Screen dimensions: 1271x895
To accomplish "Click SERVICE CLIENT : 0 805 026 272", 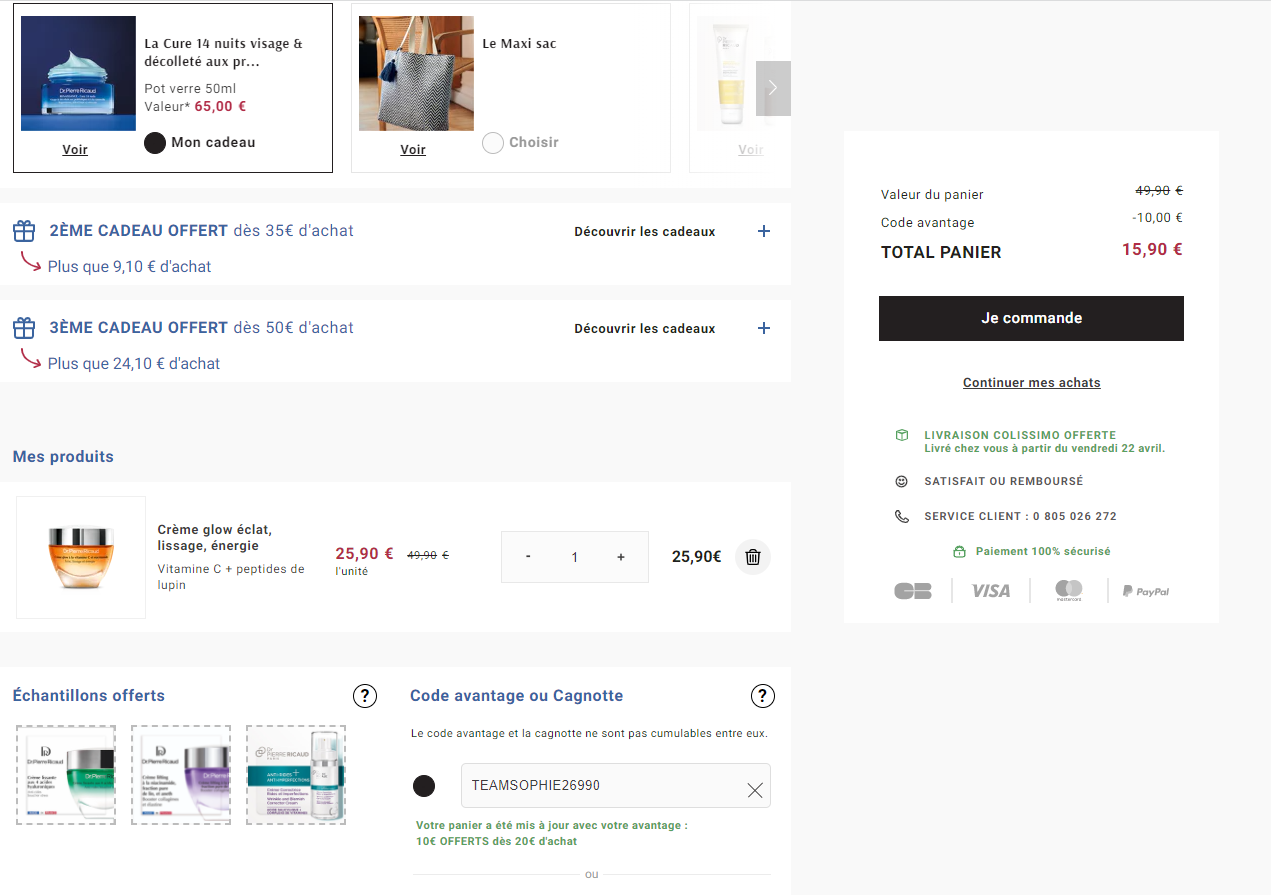I will coord(1020,516).
